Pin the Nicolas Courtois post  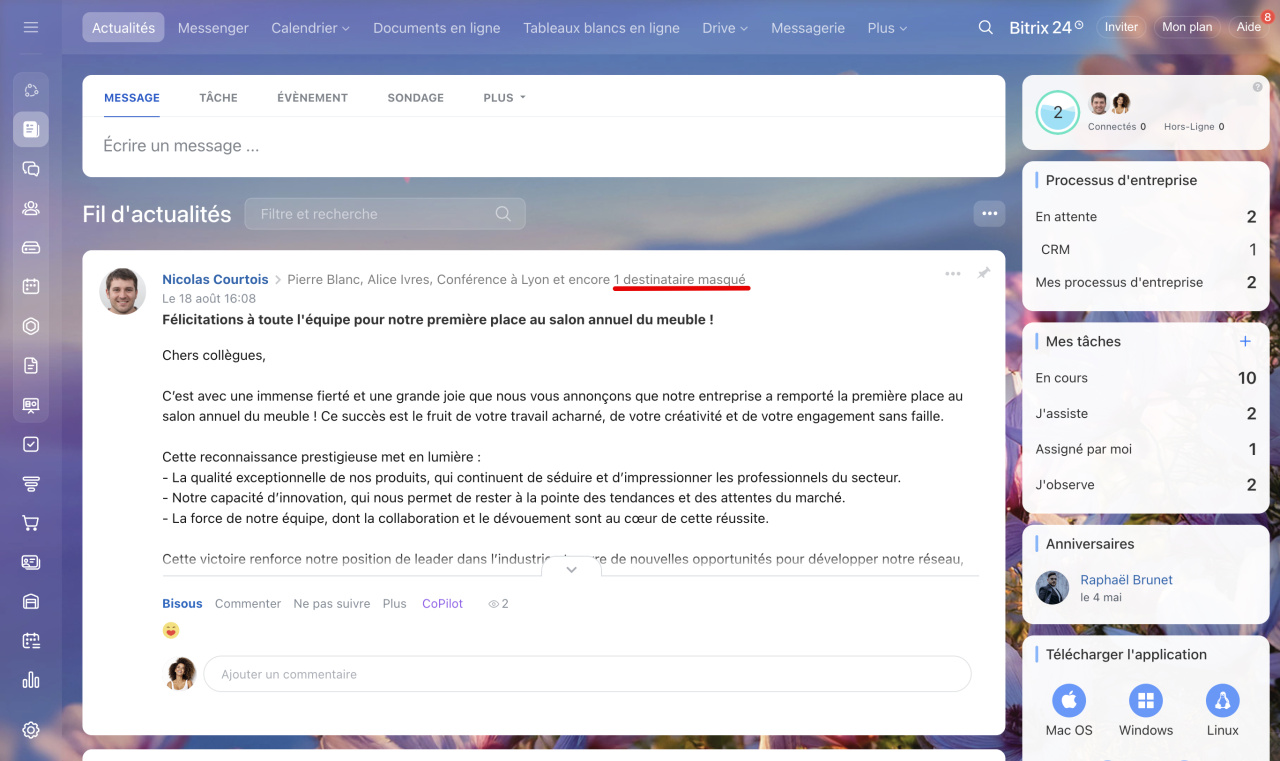tap(984, 273)
